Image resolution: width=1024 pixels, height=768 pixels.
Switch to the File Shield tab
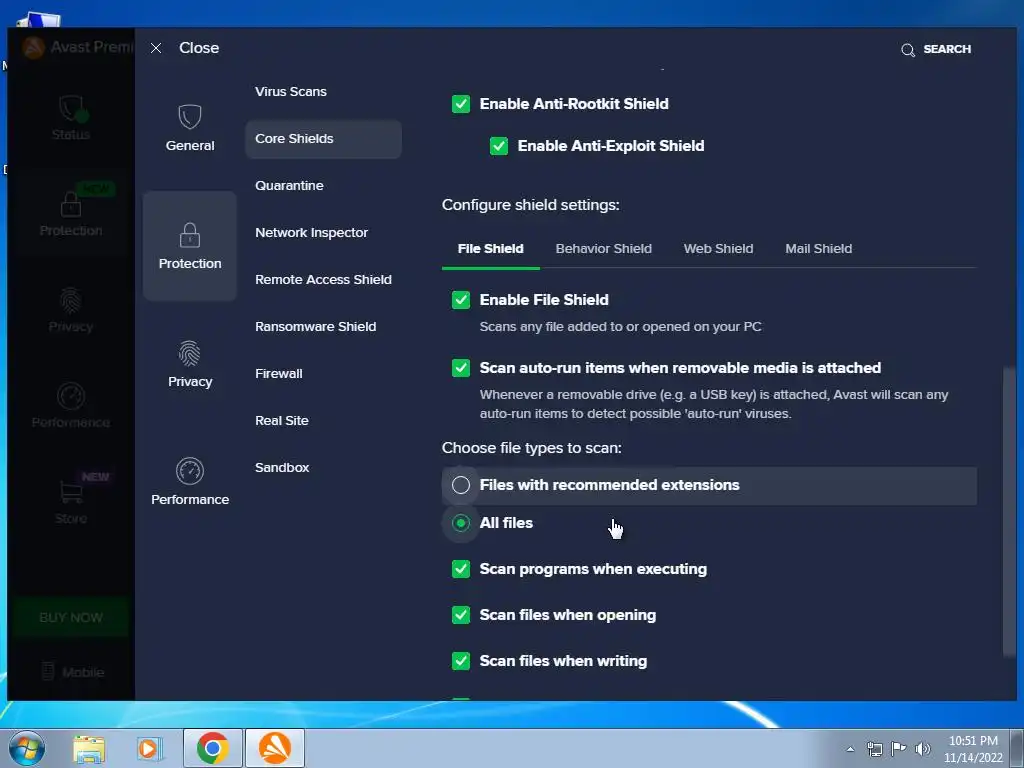click(x=490, y=249)
